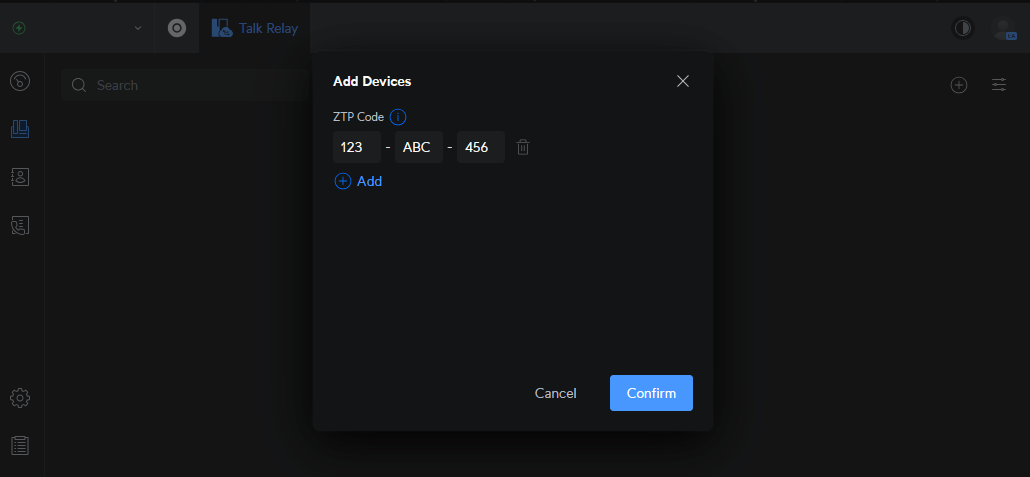This screenshot has width=1030, height=477.
Task: Open the user account avatar menu
Action: tap(1003, 28)
